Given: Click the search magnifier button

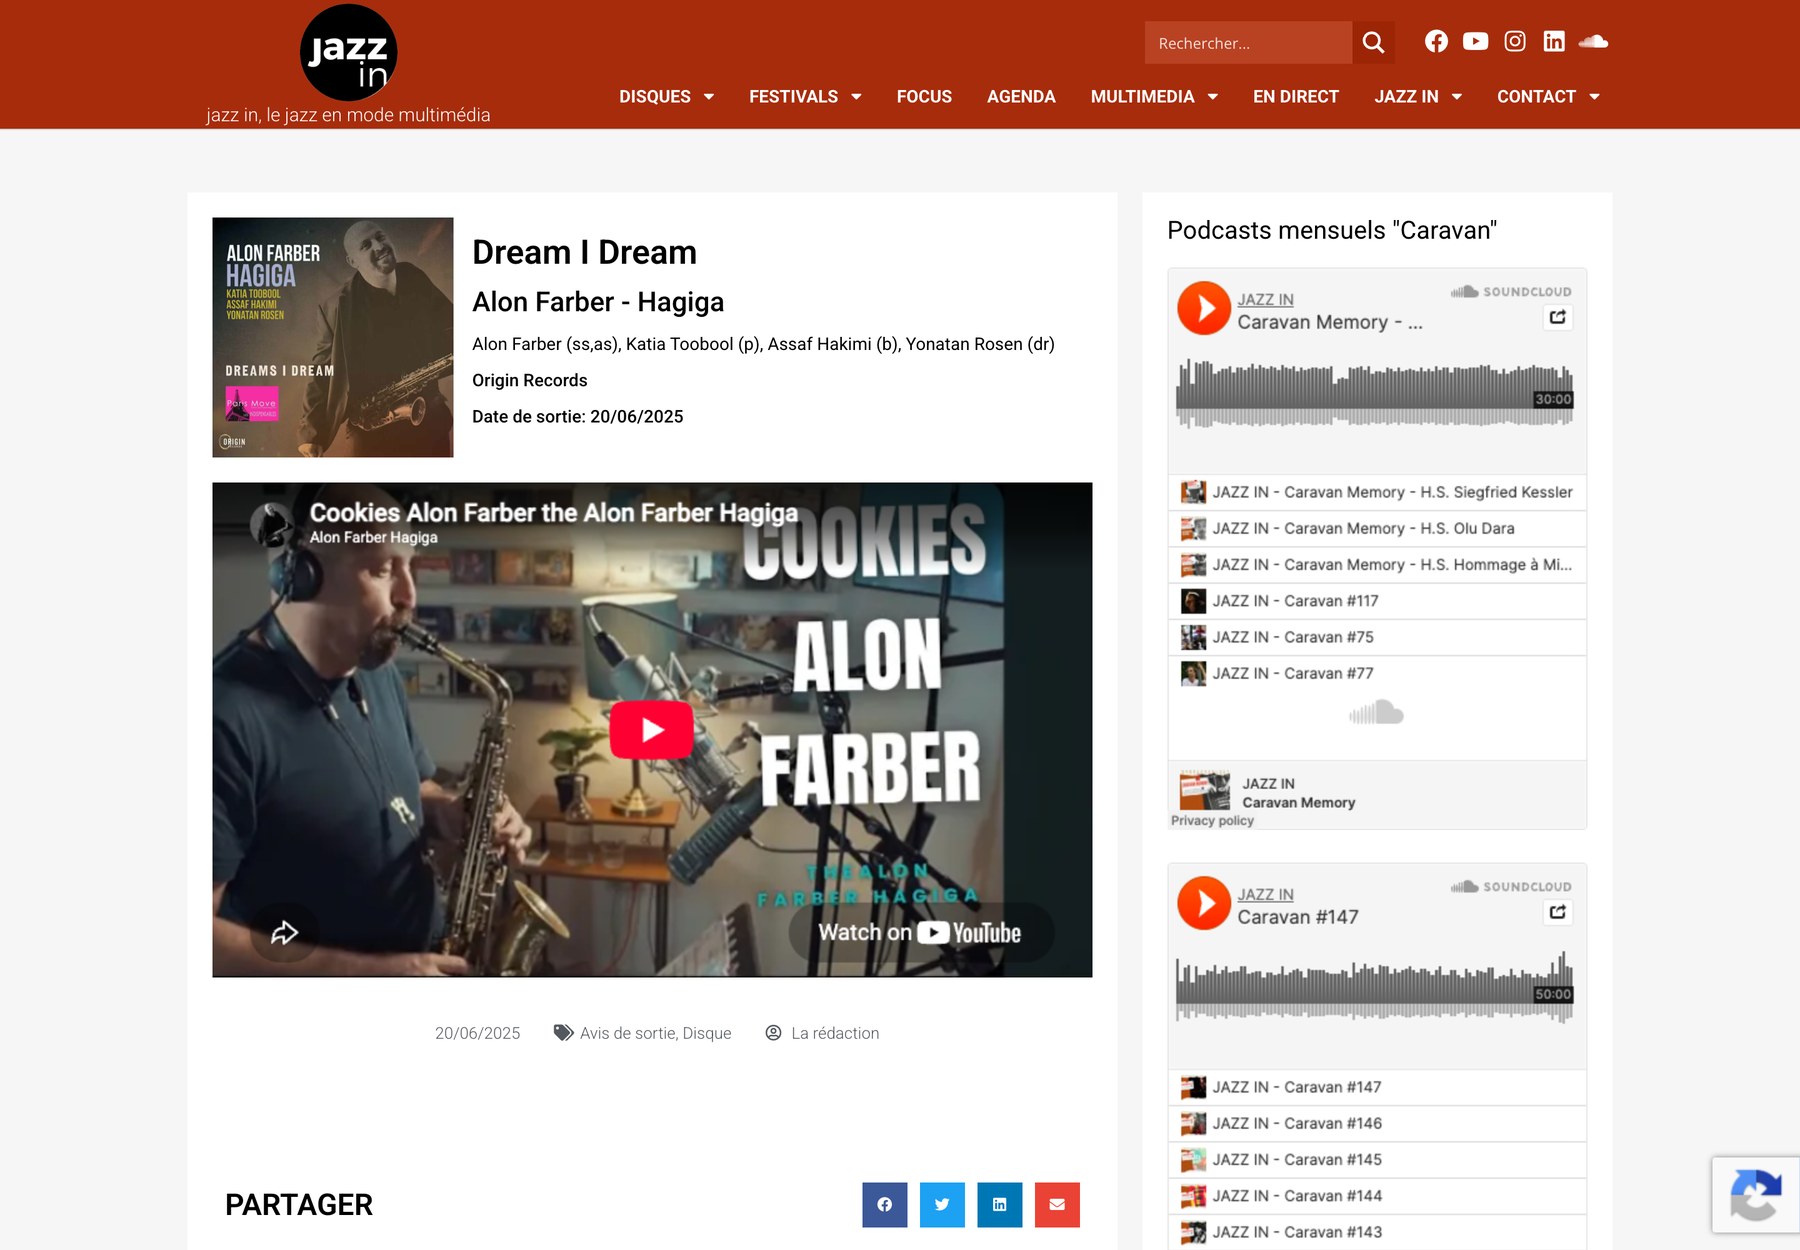Looking at the screenshot, I should (x=1373, y=42).
